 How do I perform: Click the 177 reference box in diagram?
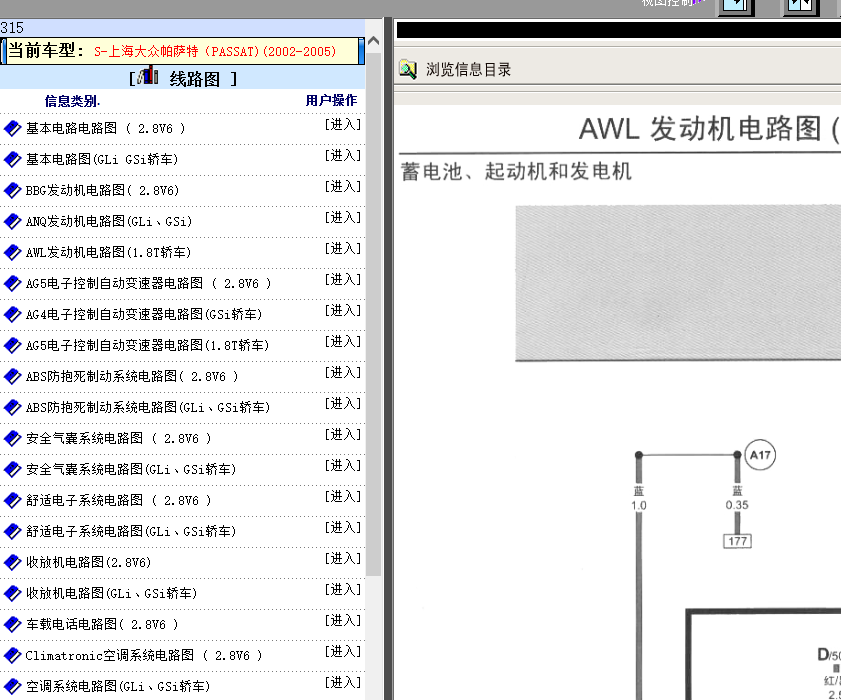click(x=737, y=541)
